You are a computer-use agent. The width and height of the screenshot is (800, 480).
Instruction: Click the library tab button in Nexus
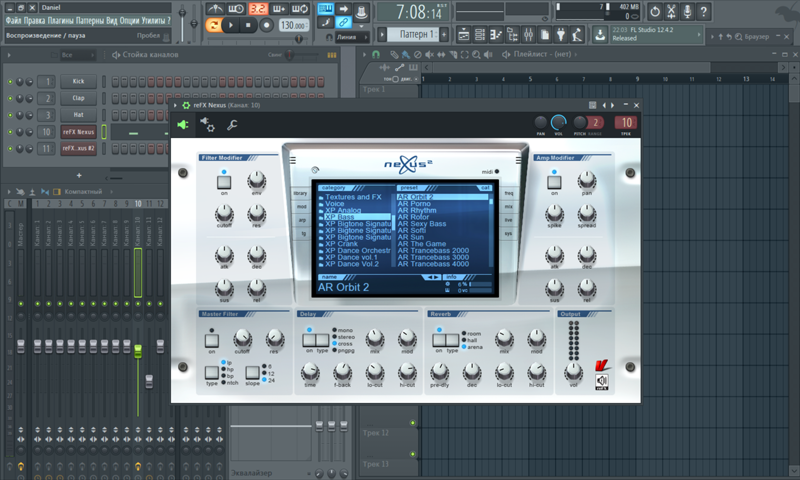(x=301, y=193)
